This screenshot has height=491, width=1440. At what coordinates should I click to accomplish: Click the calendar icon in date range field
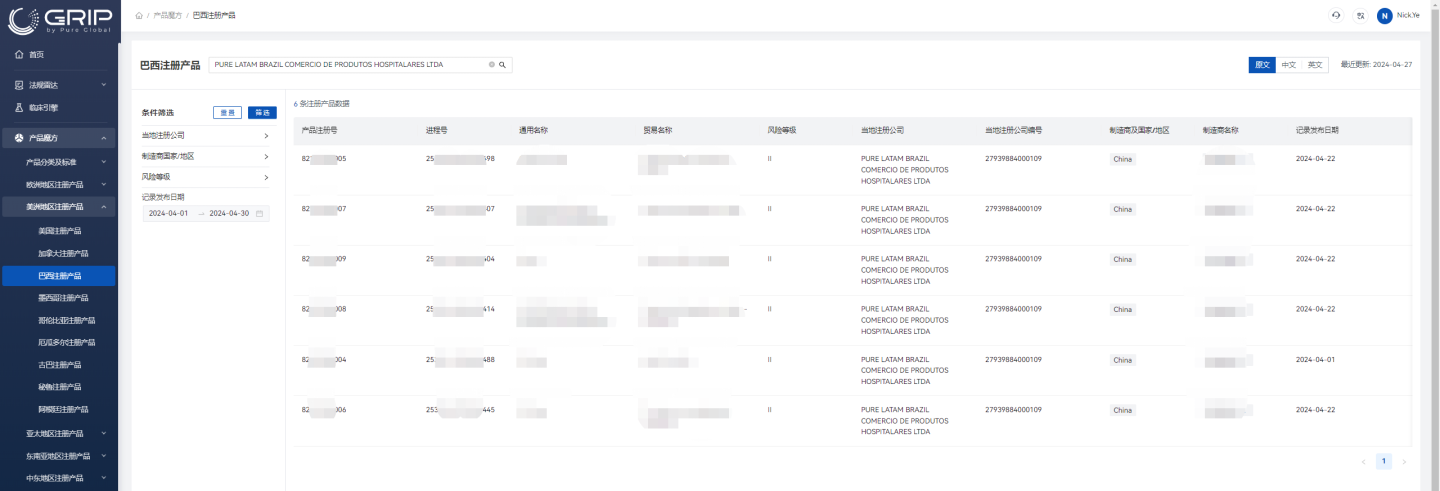coord(260,213)
